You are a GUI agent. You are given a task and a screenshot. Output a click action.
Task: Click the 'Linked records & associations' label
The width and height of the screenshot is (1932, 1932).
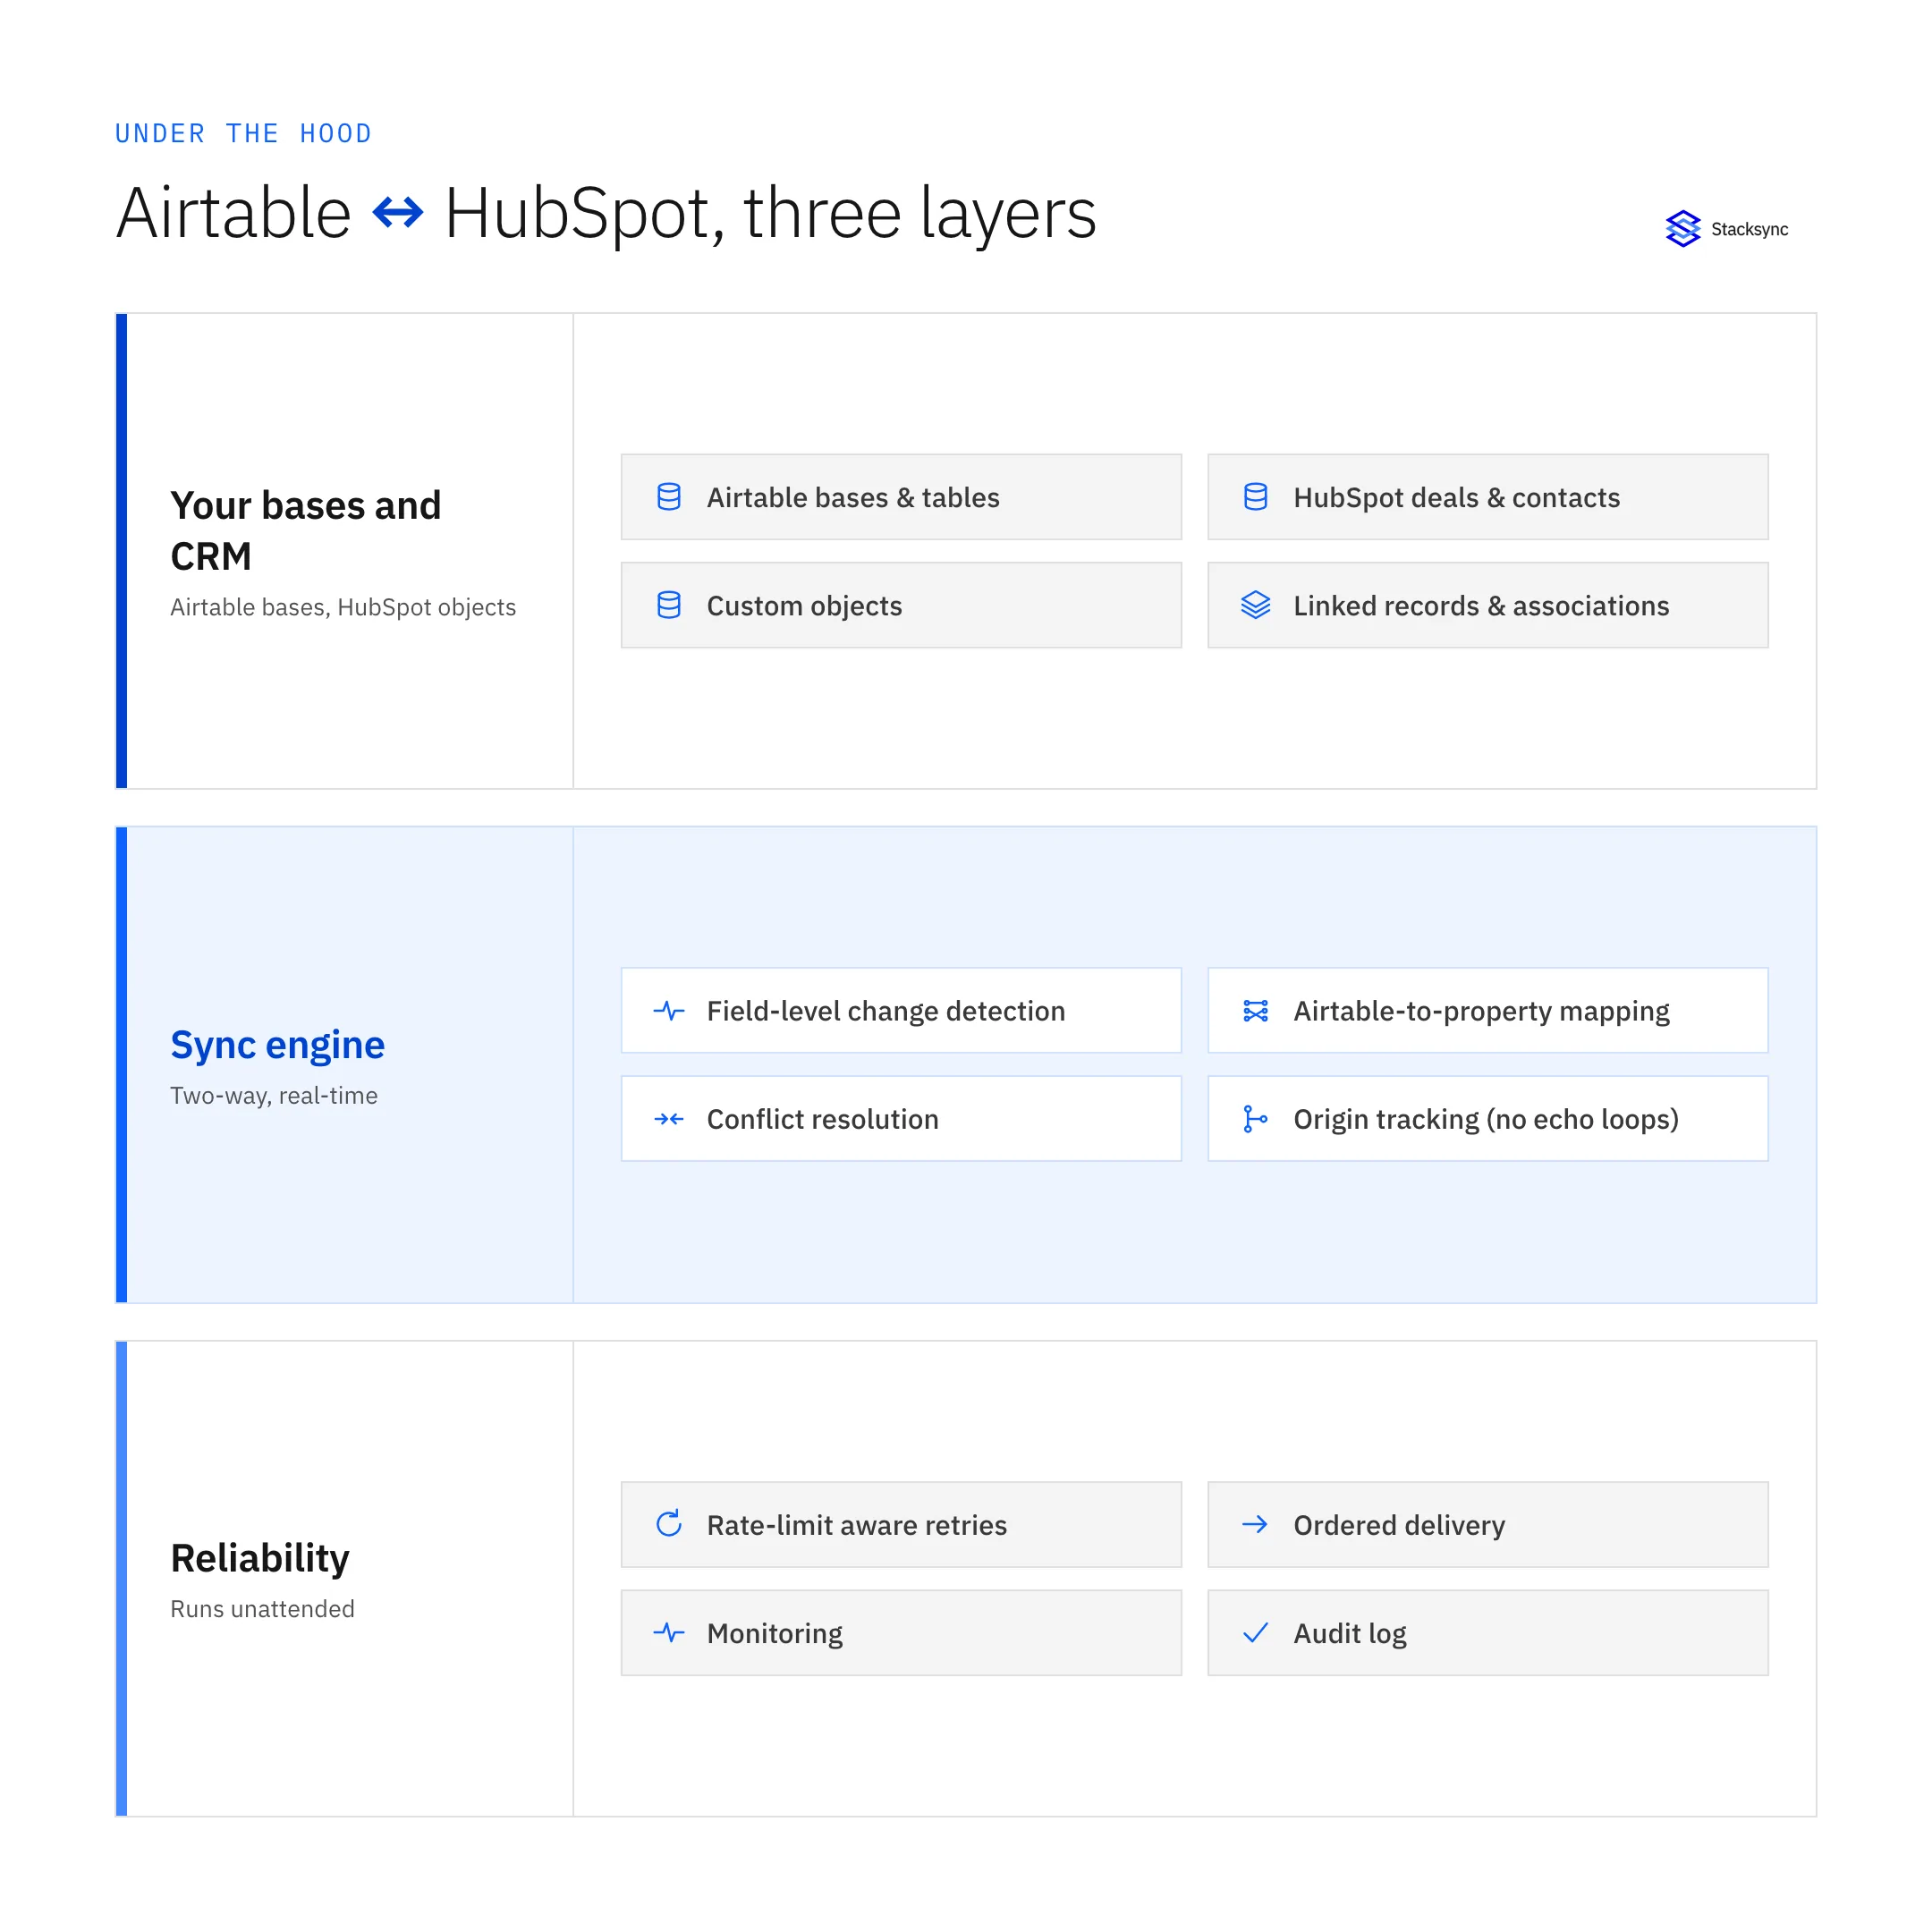coord(1481,606)
